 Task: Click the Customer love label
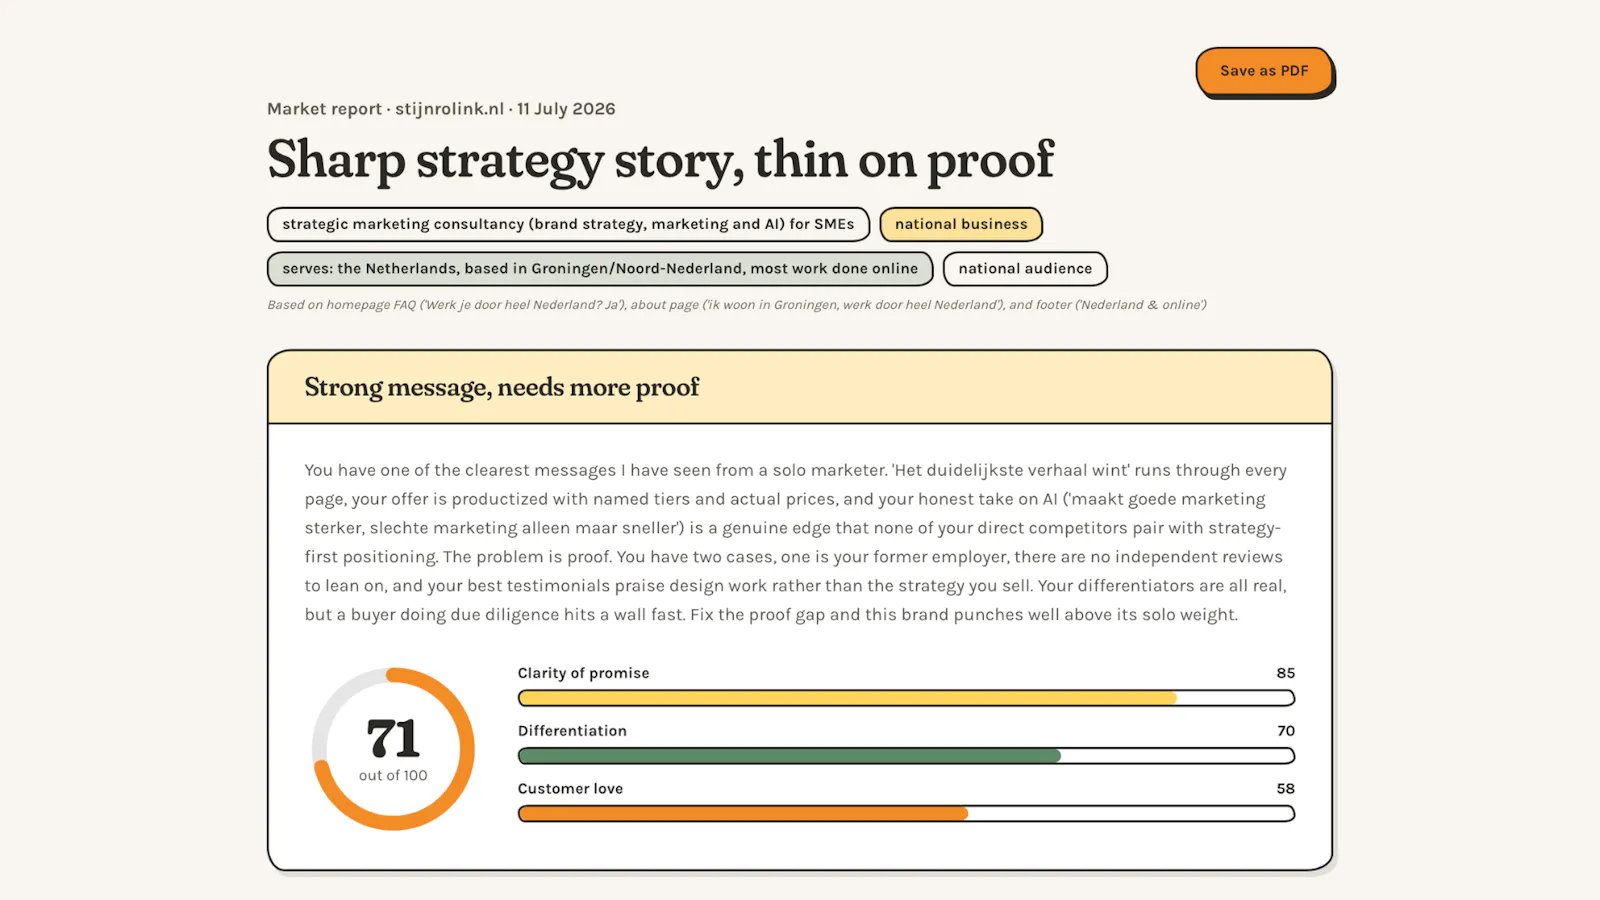point(570,789)
